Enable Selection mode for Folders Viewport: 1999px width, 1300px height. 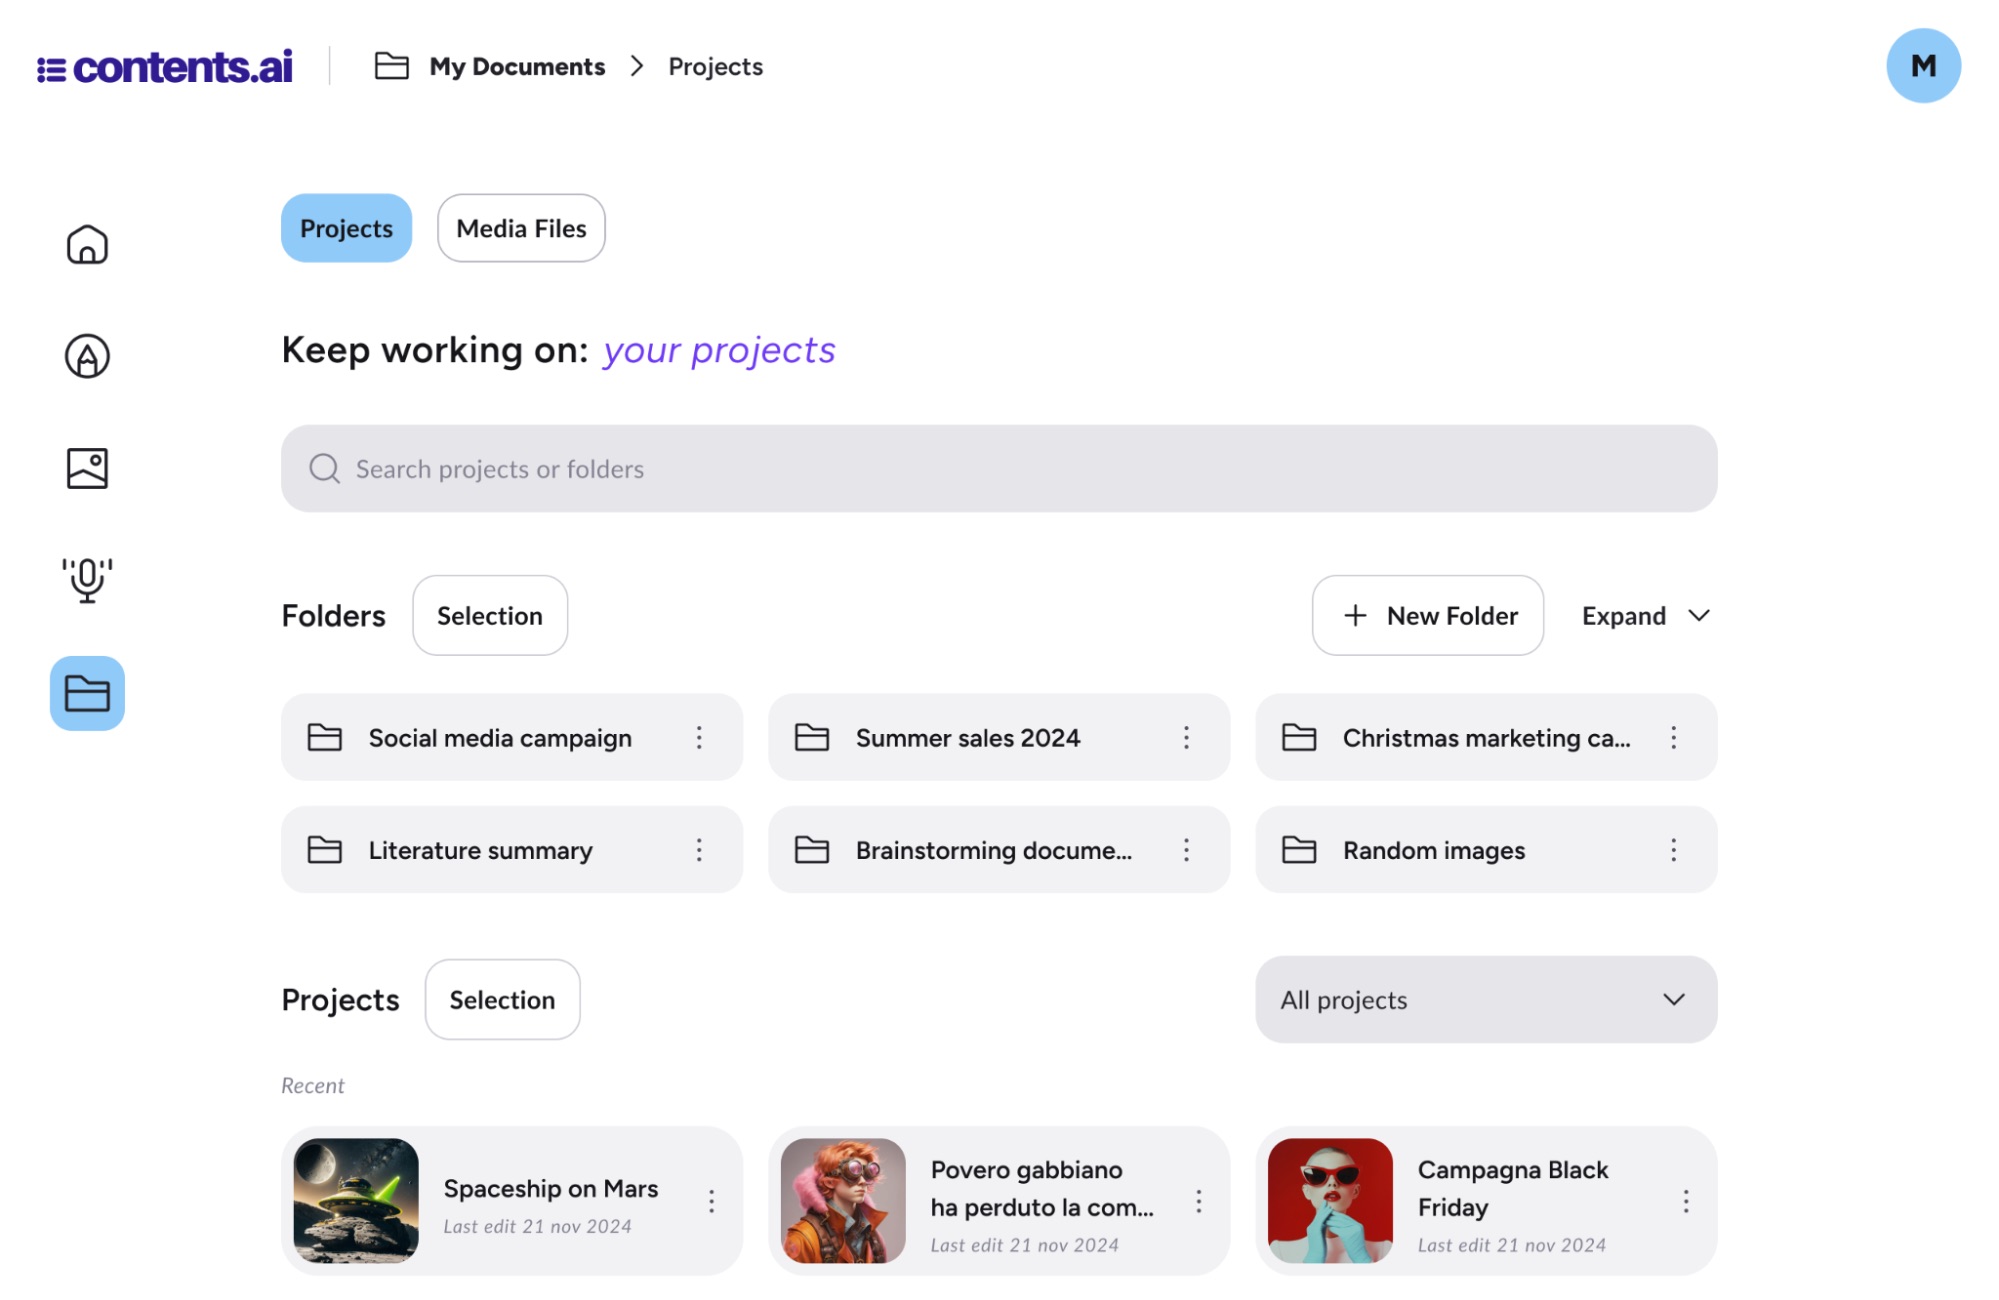[489, 615]
